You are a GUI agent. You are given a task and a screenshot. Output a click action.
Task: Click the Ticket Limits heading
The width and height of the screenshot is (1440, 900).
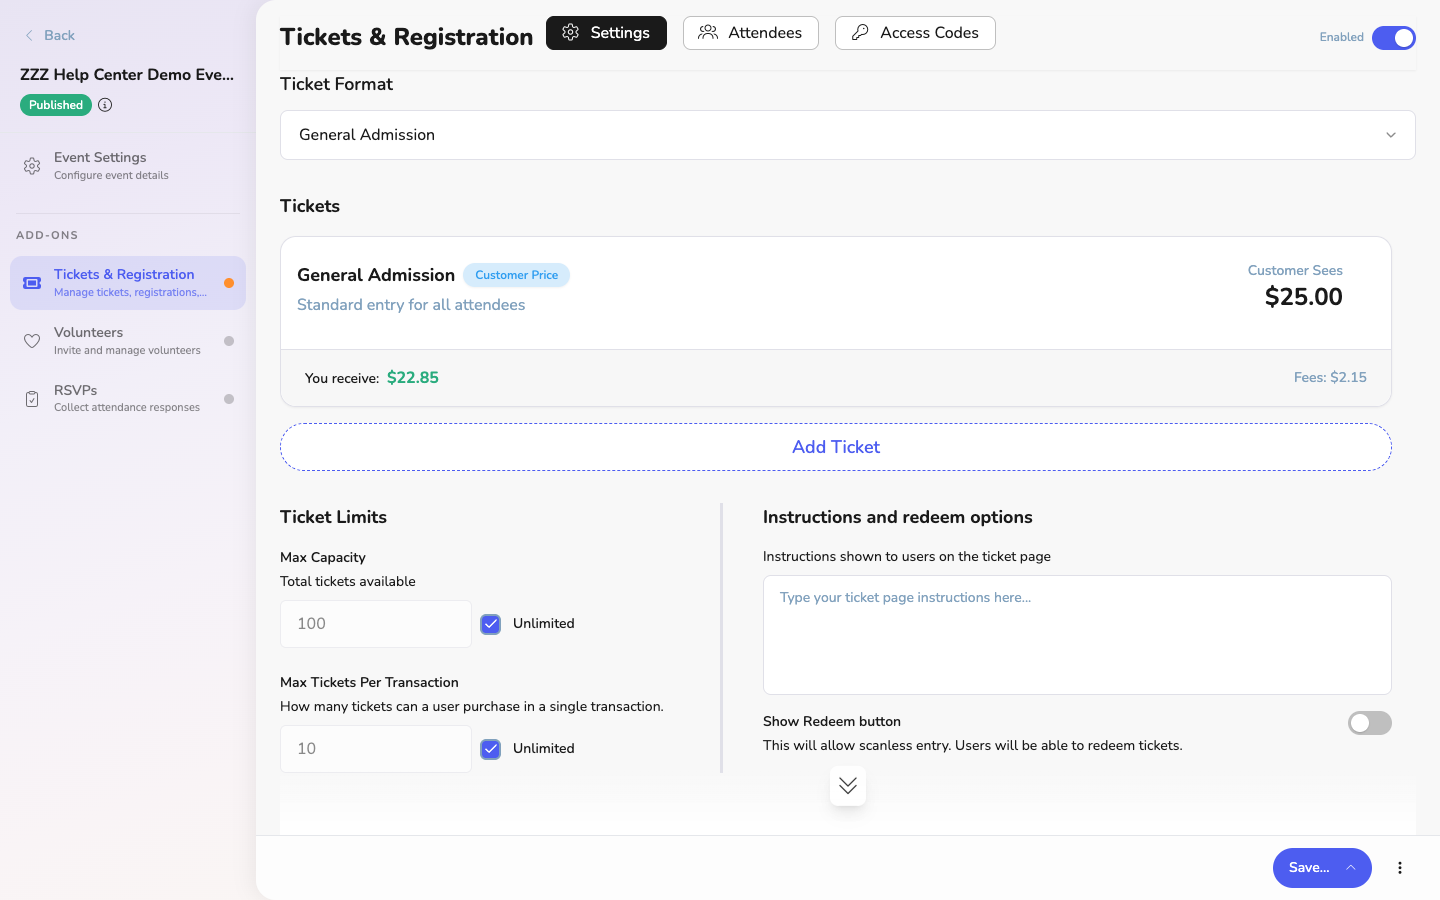[x=333, y=517]
